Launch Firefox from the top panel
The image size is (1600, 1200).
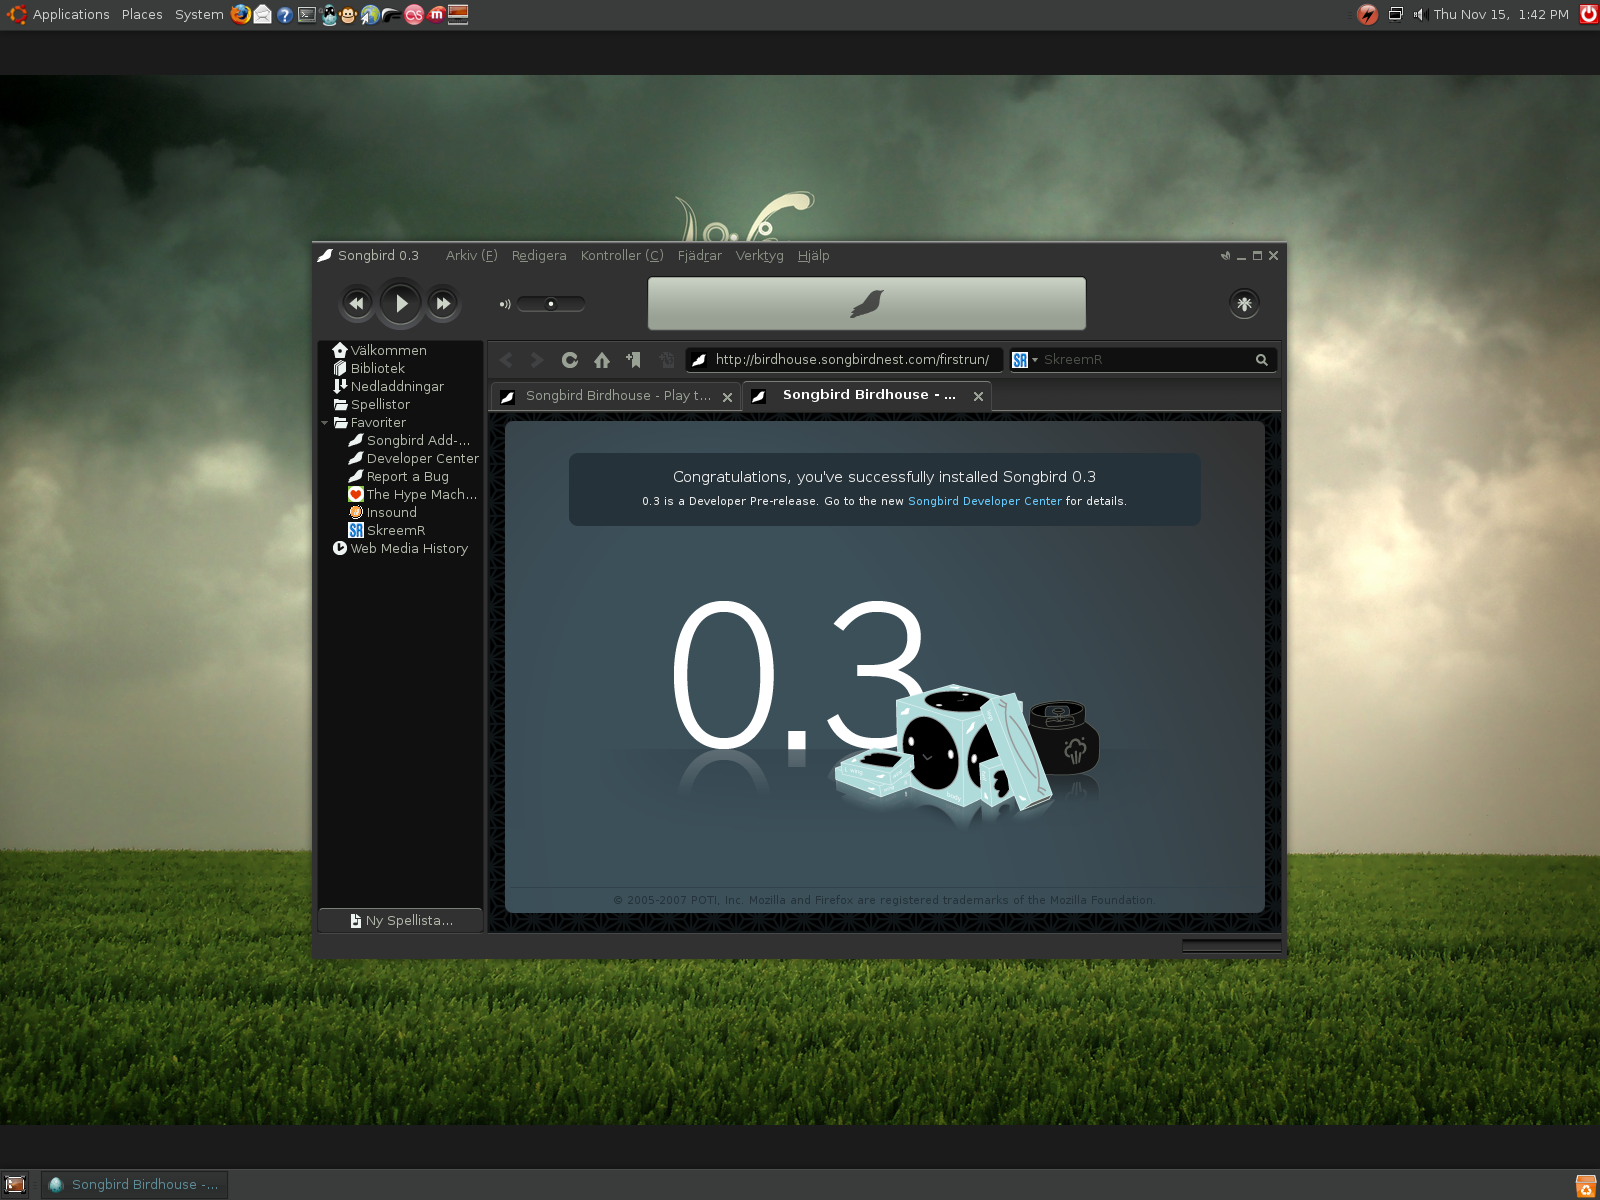coord(241,14)
